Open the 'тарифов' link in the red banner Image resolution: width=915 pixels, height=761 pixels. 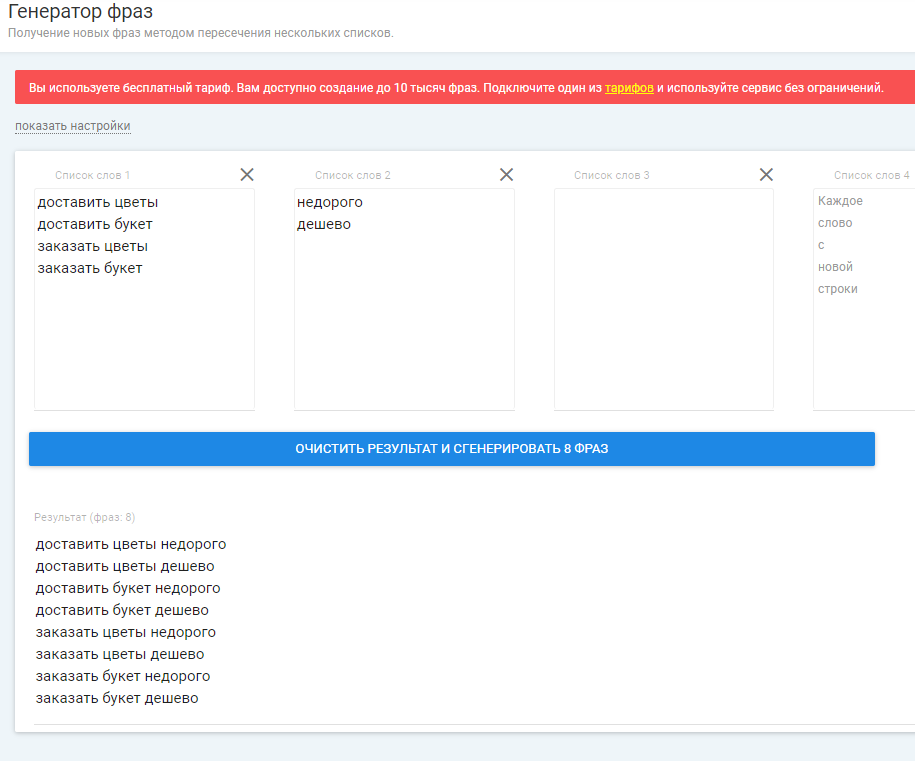629,88
